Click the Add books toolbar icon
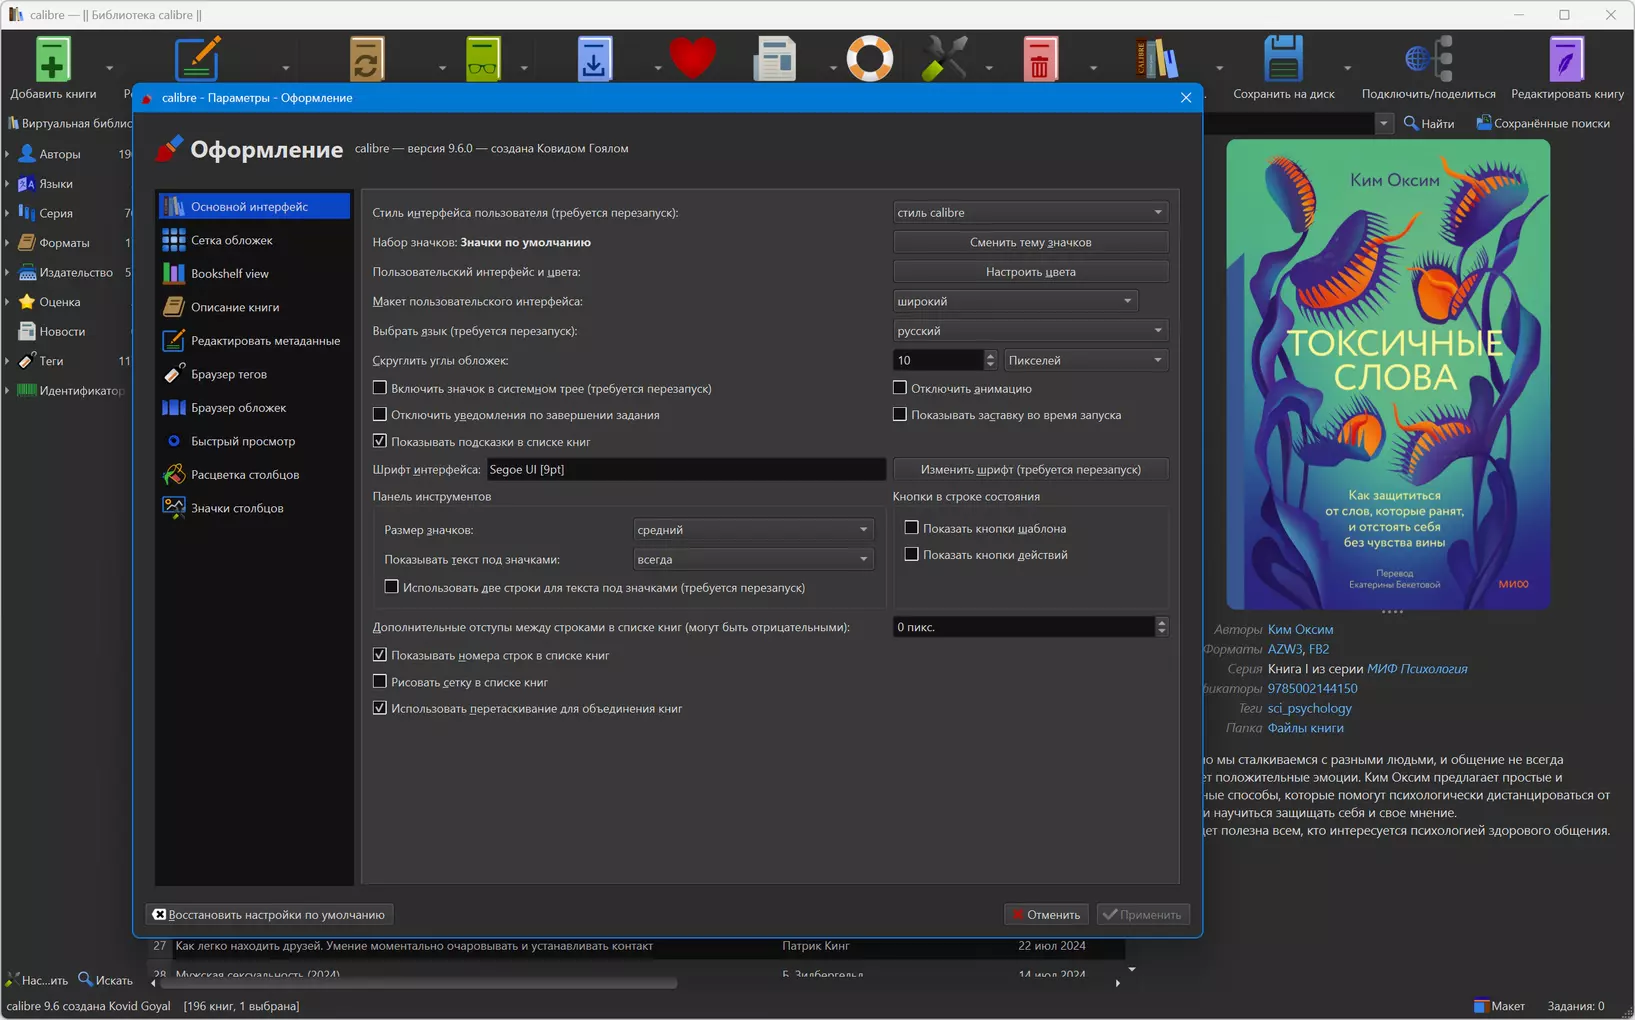The height and width of the screenshot is (1020, 1635). point(52,60)
